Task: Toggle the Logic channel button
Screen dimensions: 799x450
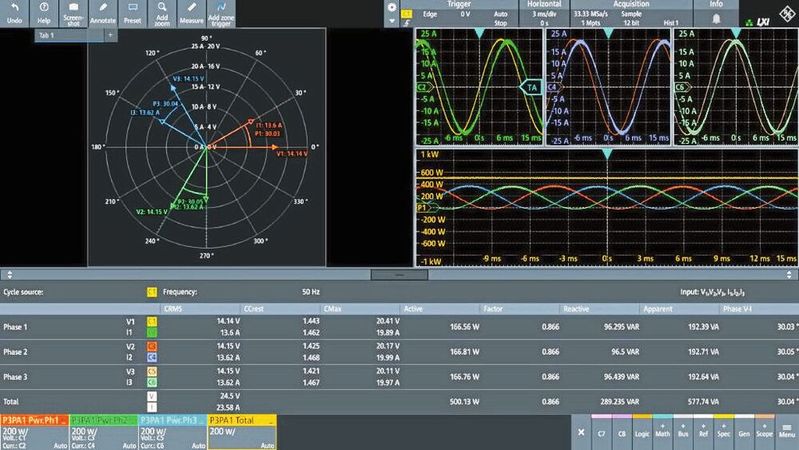Action: (x=642, y=432)
